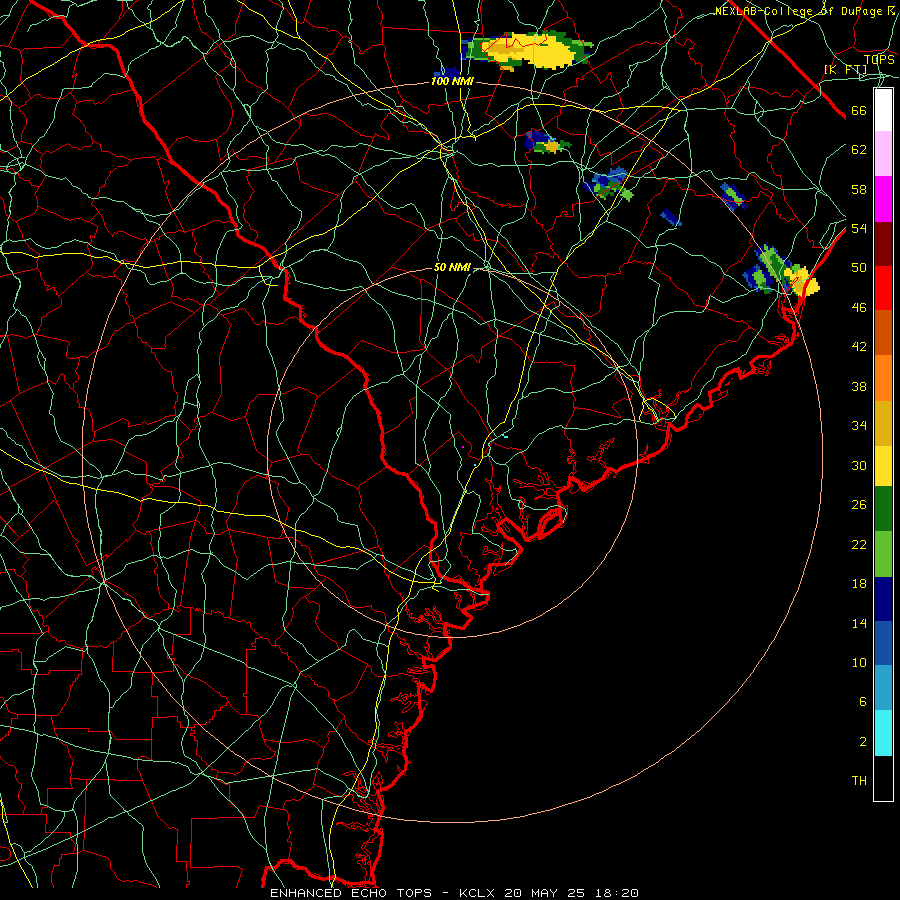Click the 66 legend value
The height and width of the screenshot is (900, 900).
click(859, 111)
